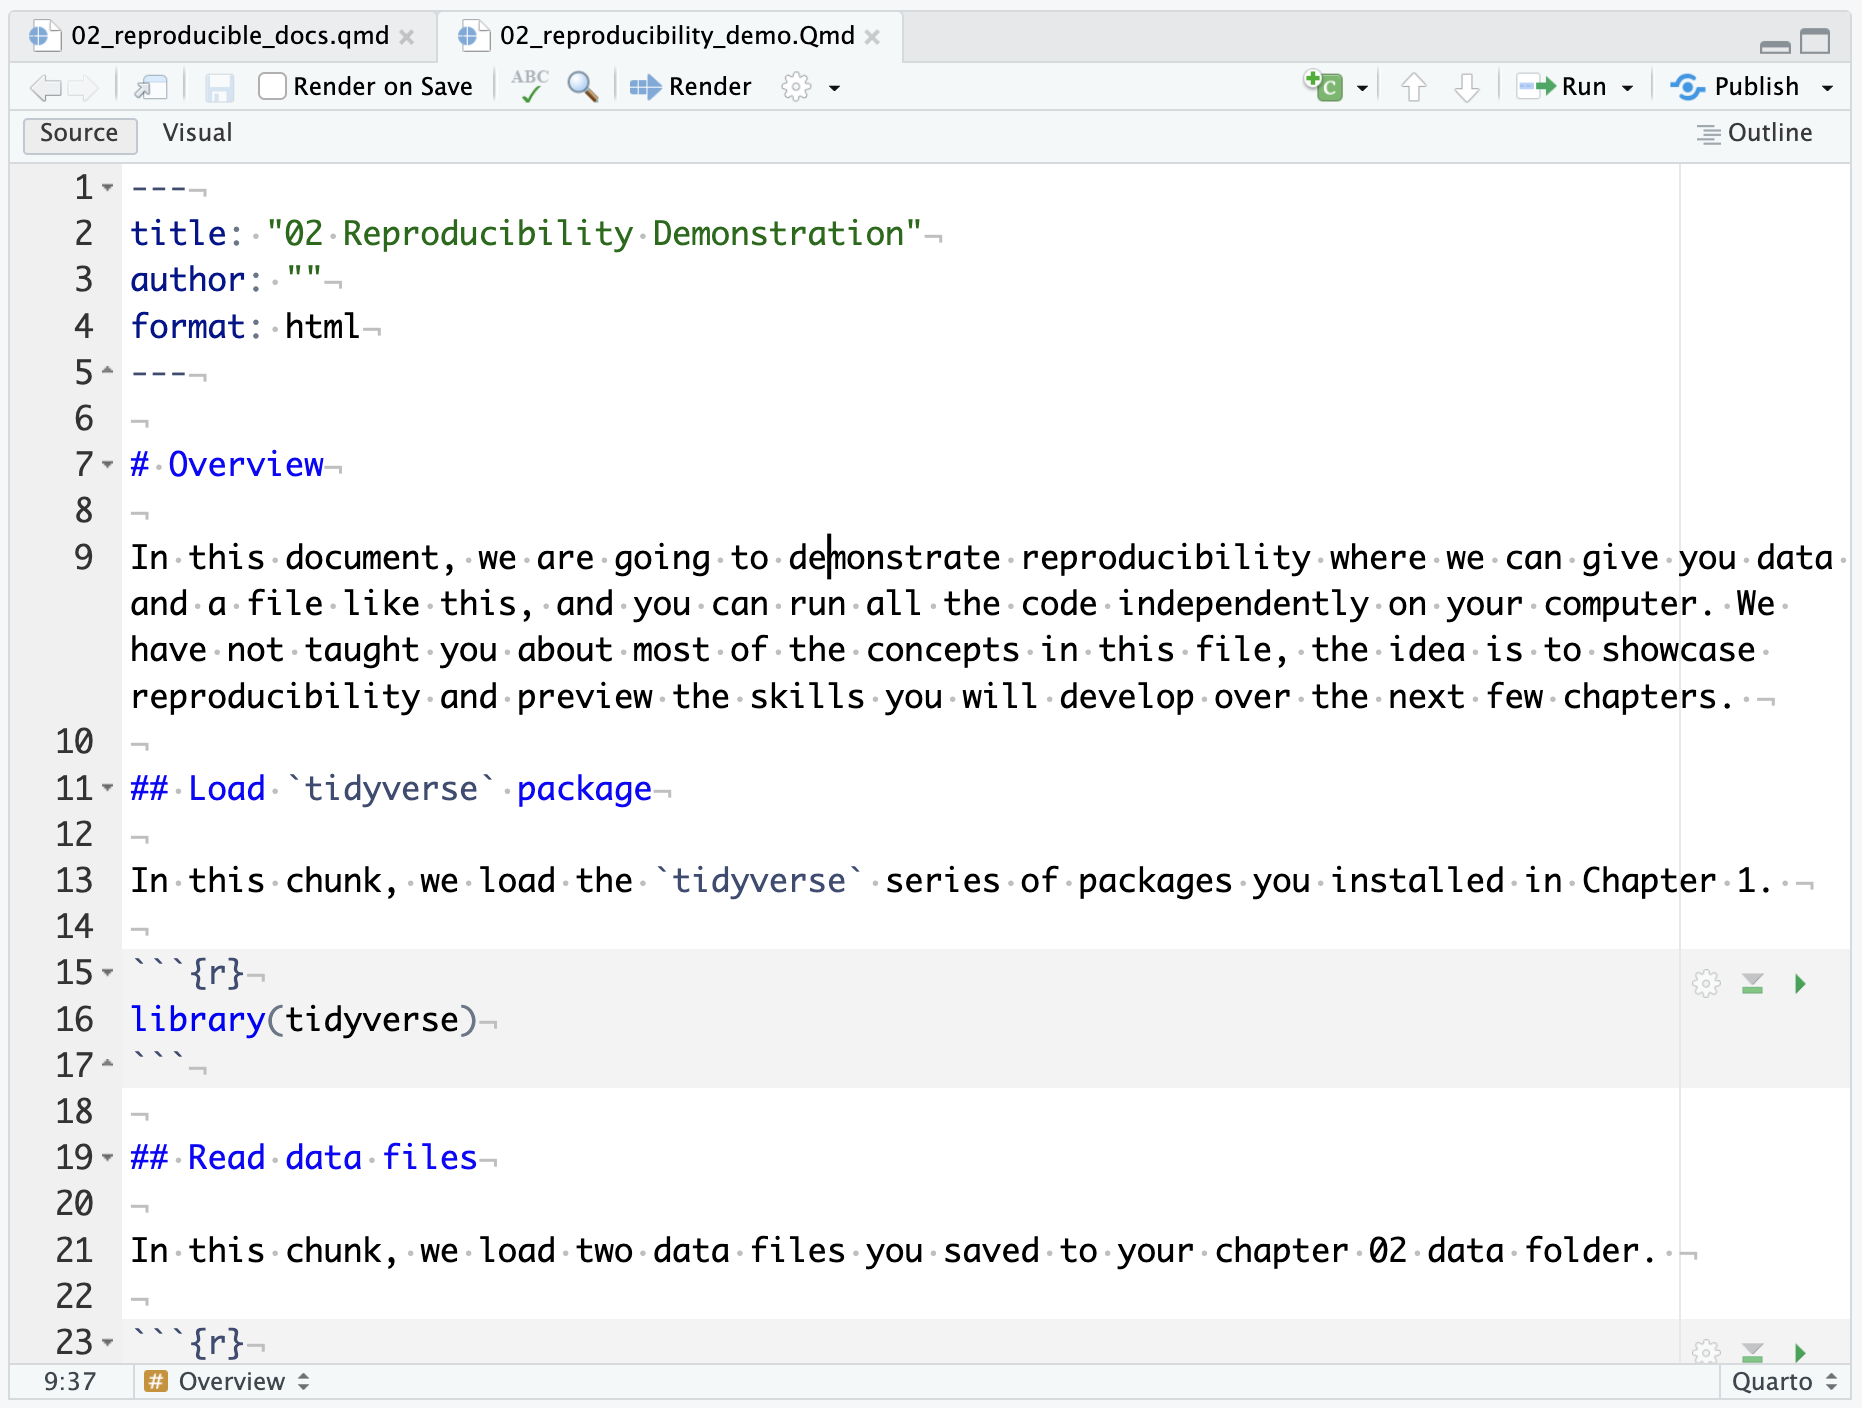
Task: Minimize the editor pane
Action: coord(1775,46)
